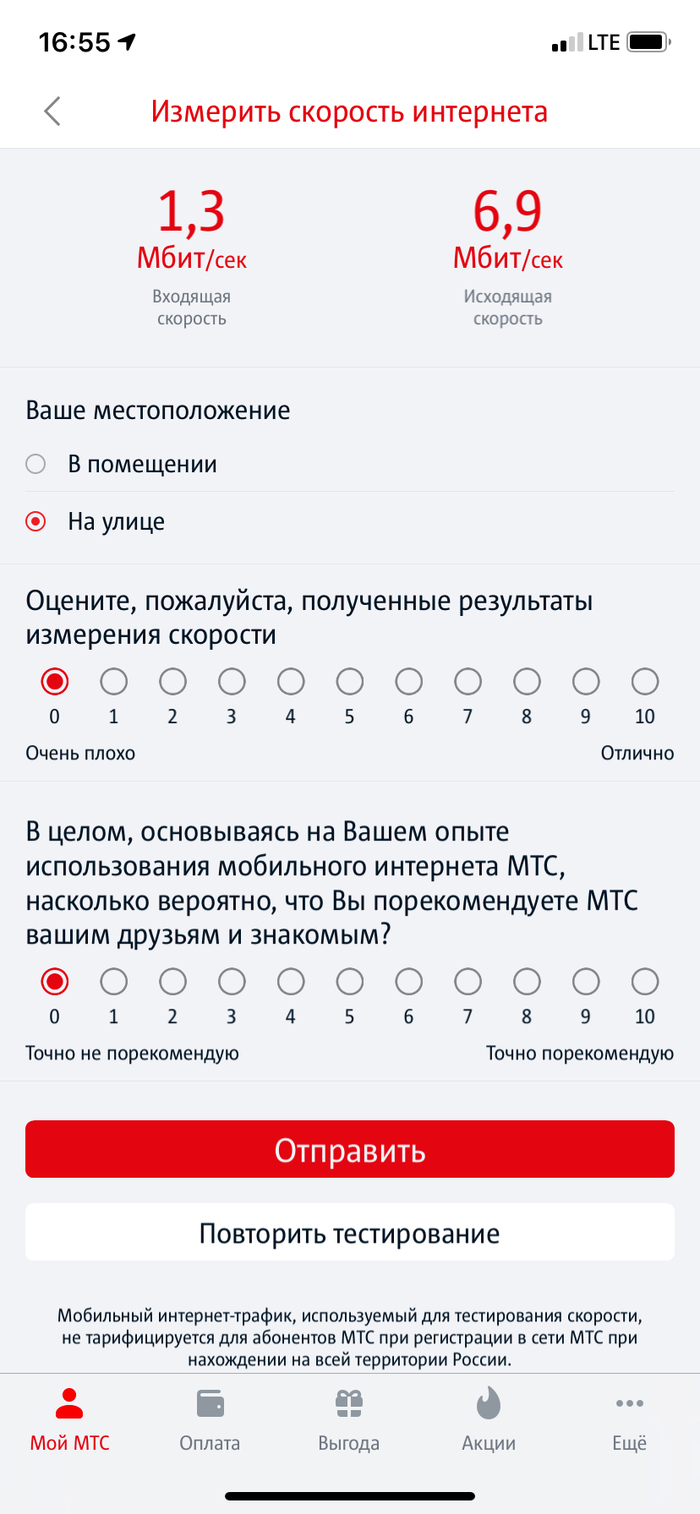Image resolution: width=700 pixels, height=1514 pixels.
Task: Tap the Оплата wallet icon
Action: click(x=210, y=1403)
